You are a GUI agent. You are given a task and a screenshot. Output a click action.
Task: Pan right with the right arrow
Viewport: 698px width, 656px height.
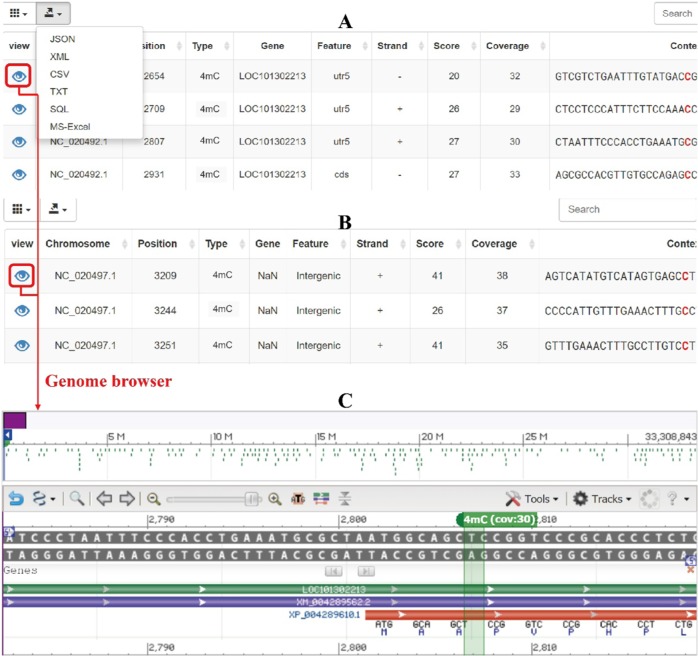127,498
